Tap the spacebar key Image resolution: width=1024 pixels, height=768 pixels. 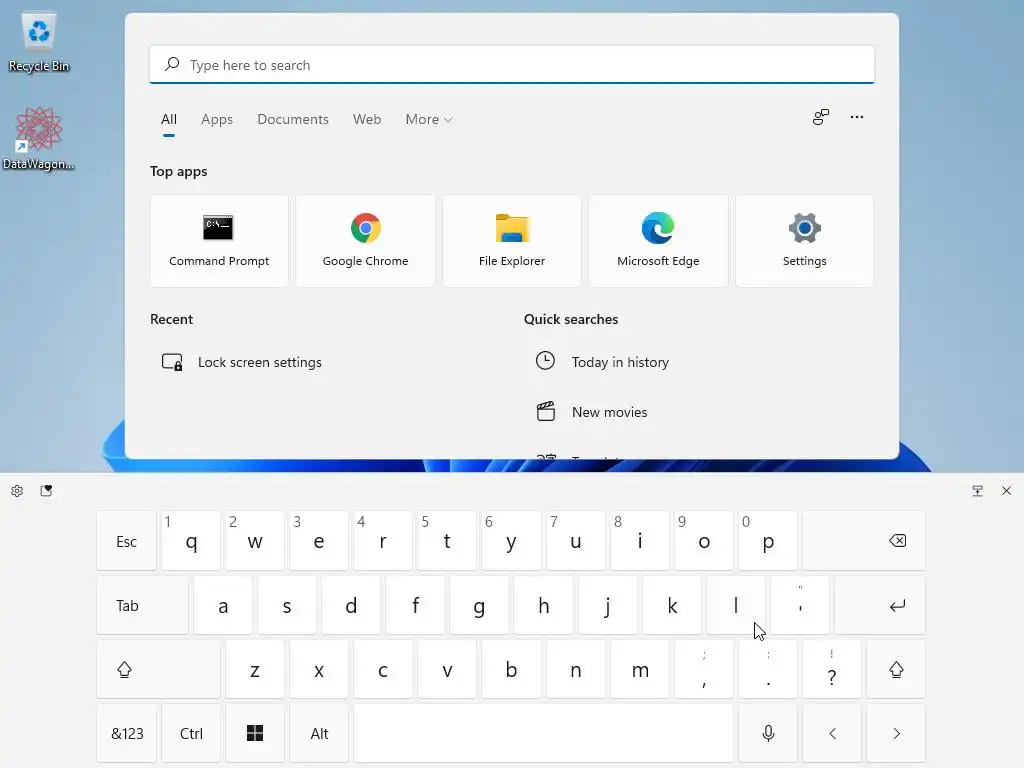(543, 733)
